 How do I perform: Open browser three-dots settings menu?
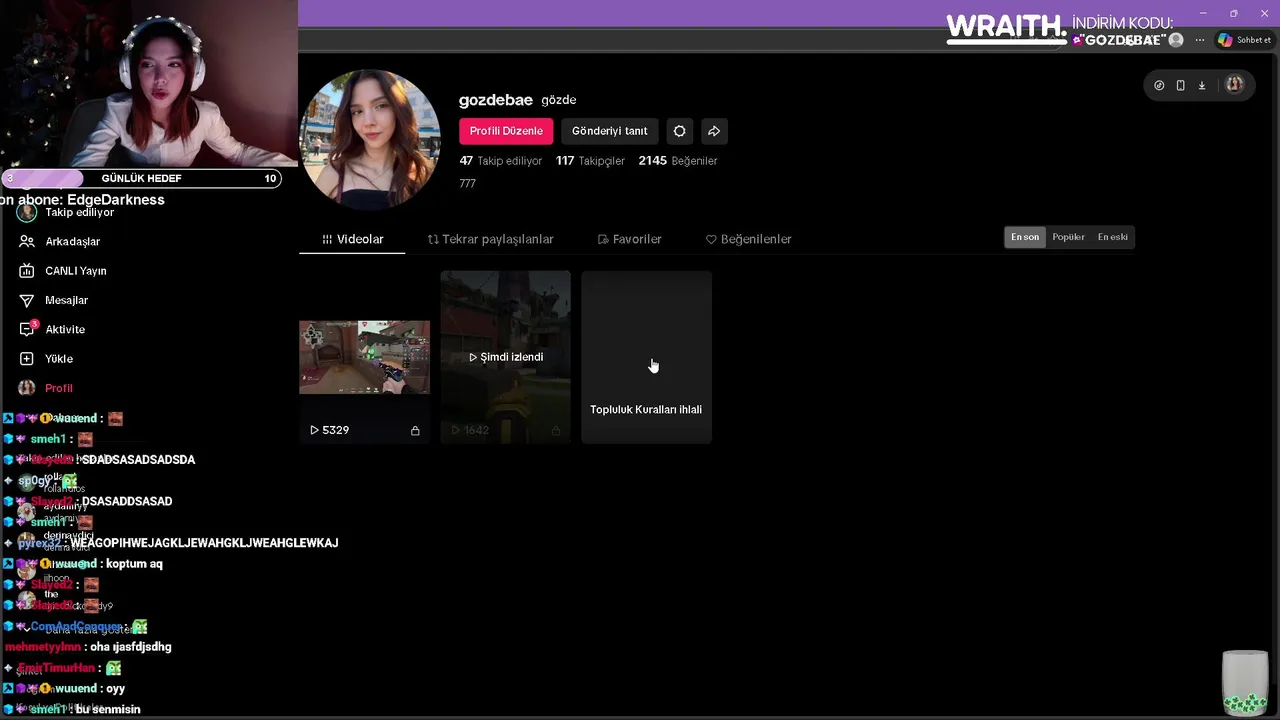click(1199, 40)
